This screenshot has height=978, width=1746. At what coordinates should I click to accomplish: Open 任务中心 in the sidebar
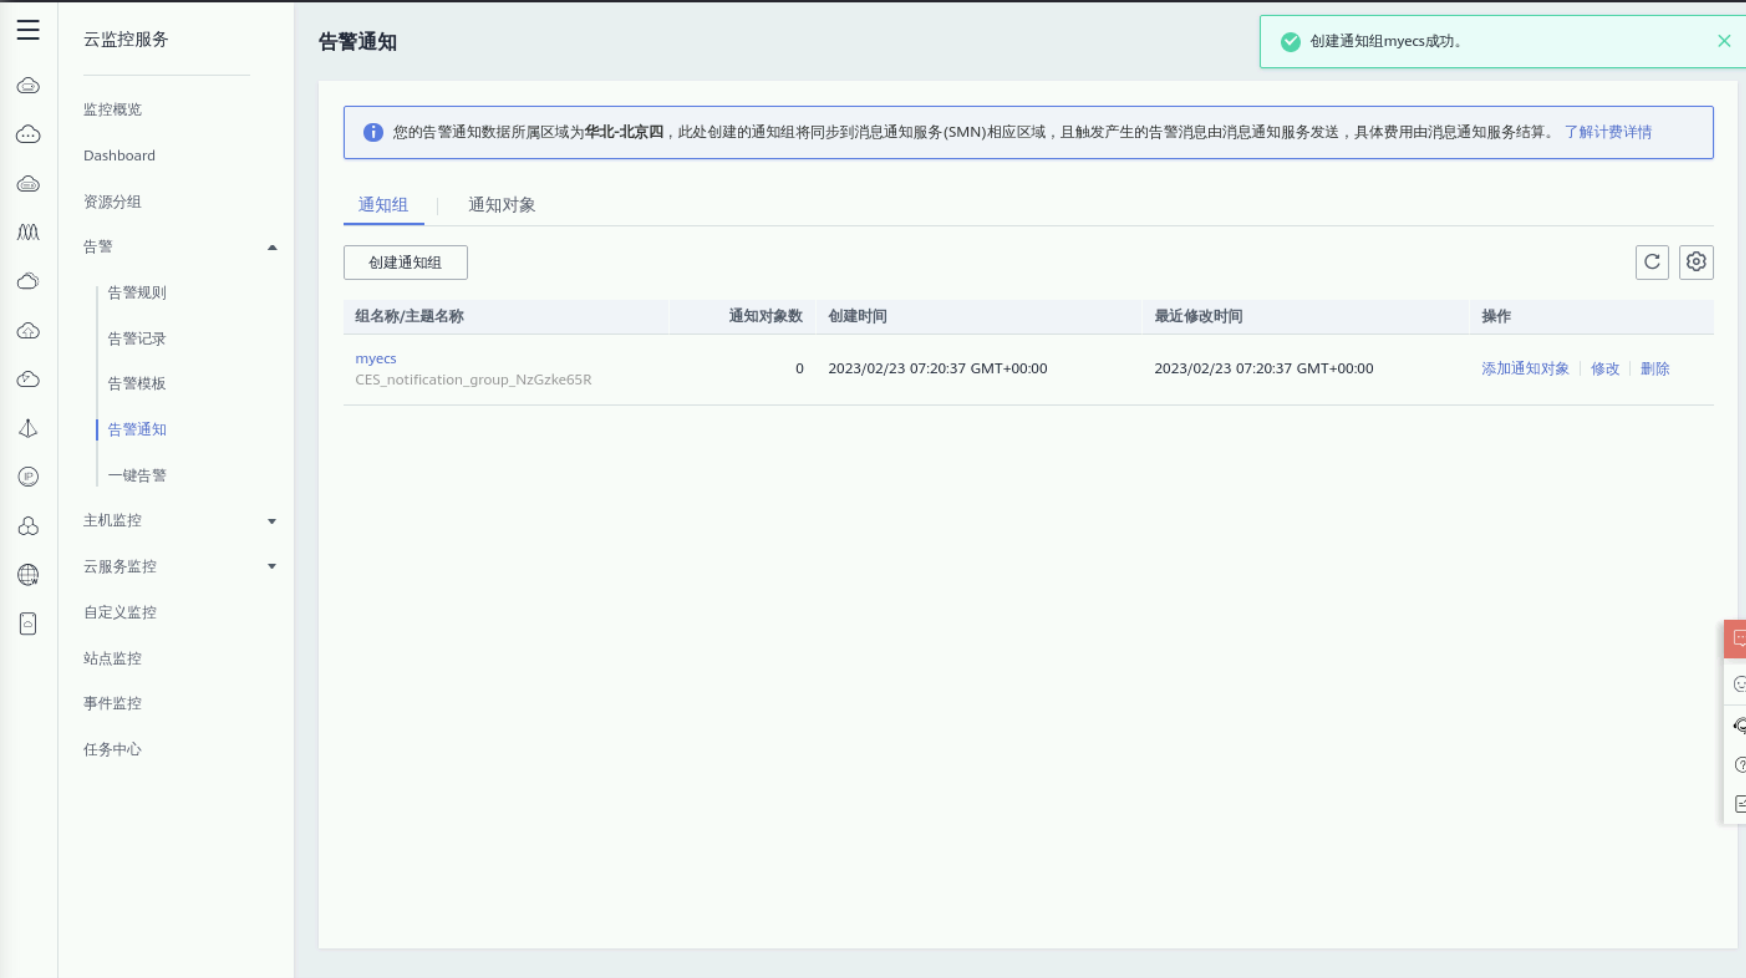113,749
